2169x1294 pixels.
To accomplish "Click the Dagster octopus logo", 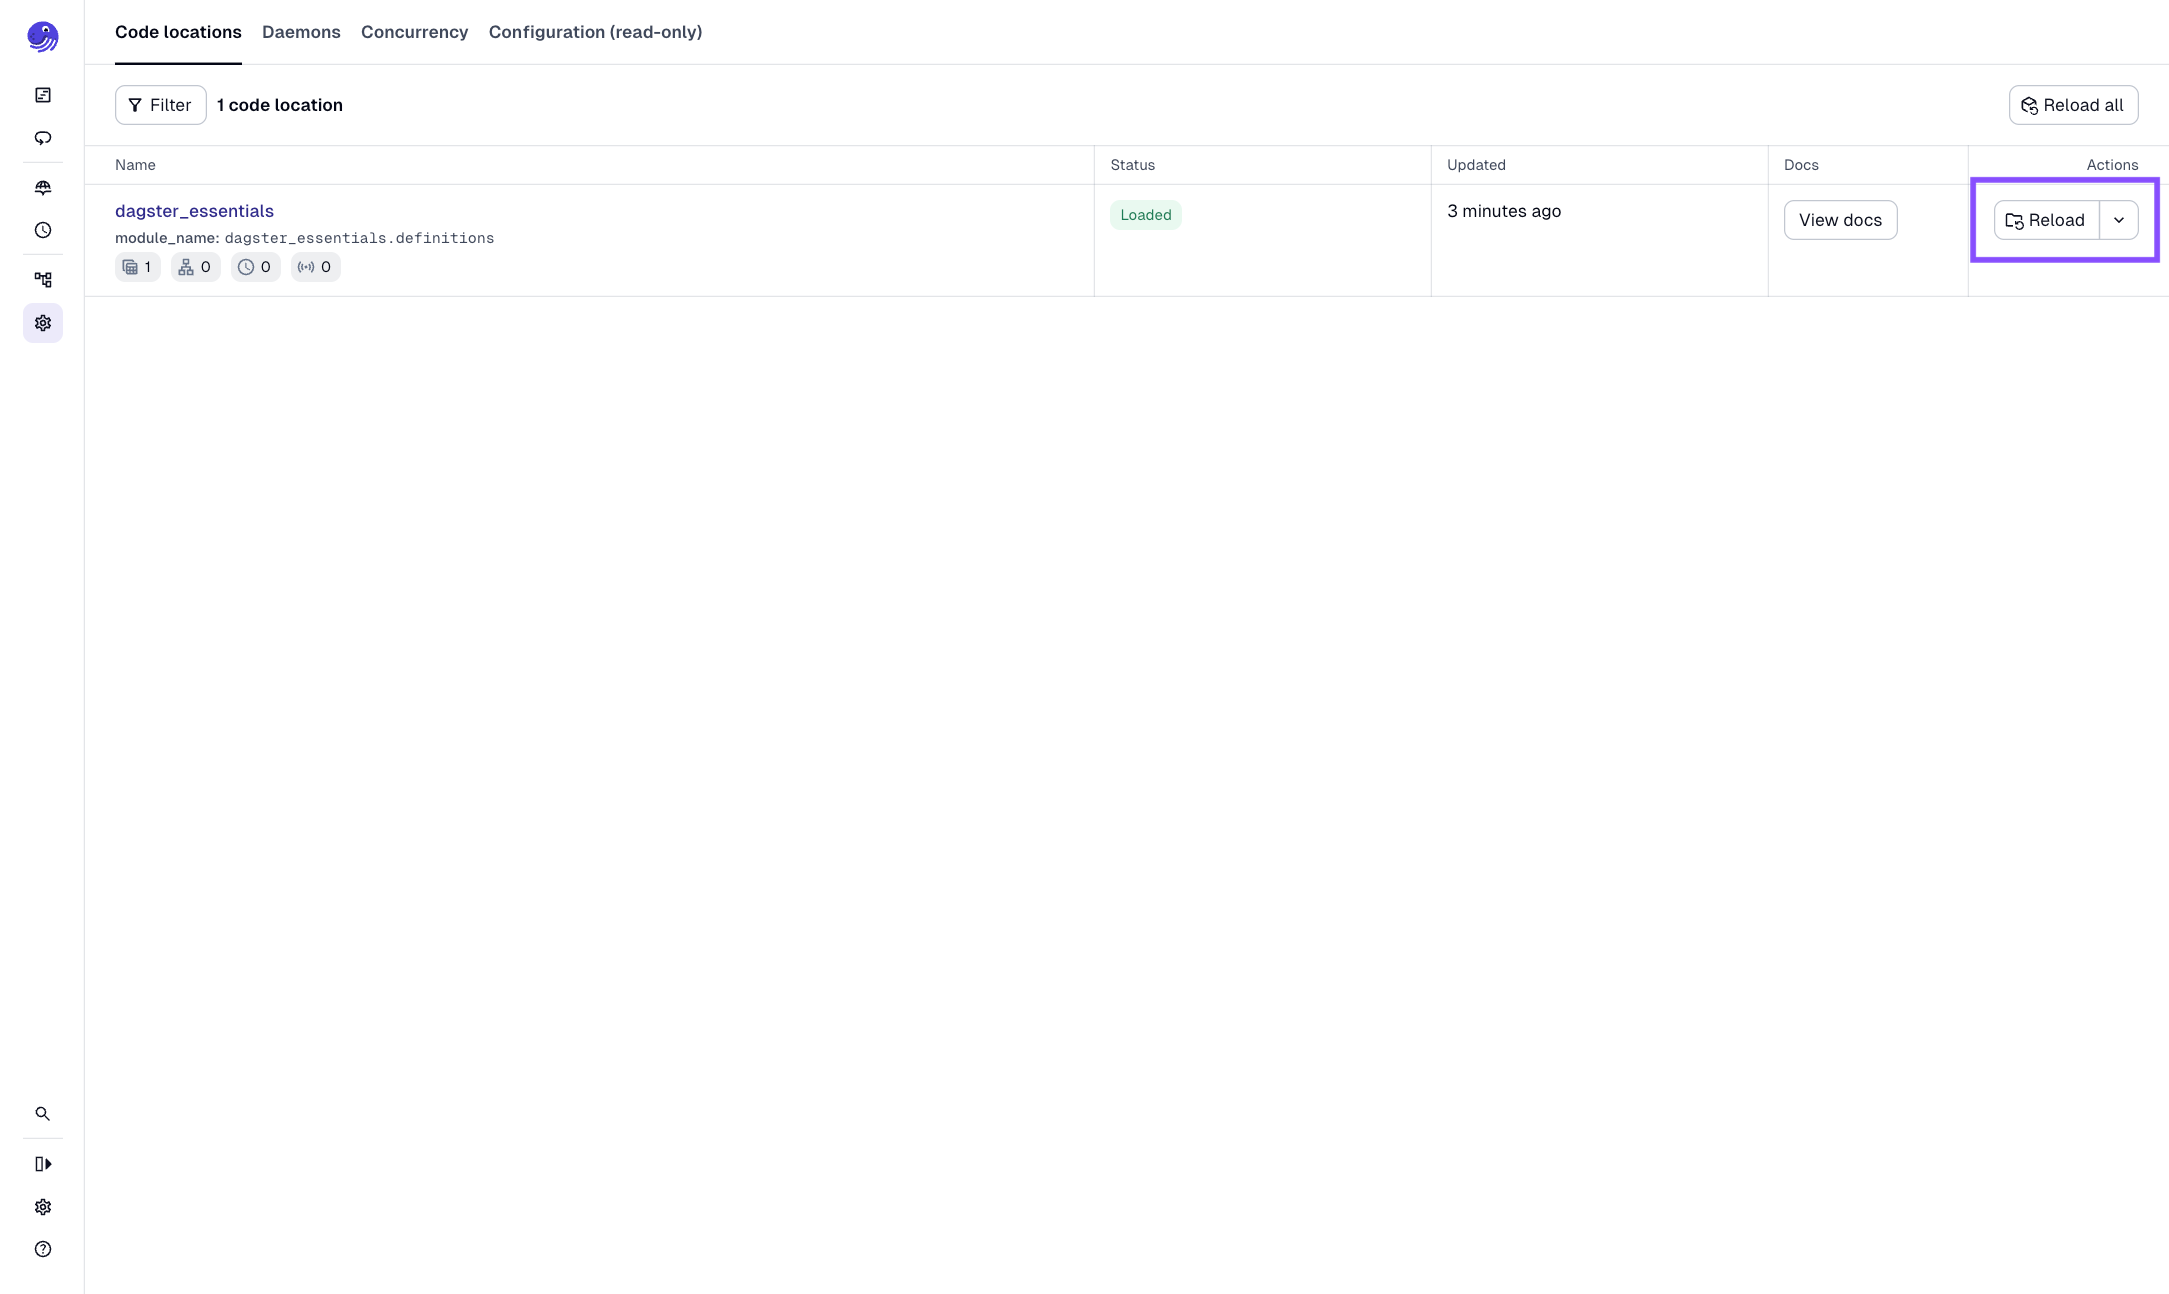I will (x=42, y=36).
